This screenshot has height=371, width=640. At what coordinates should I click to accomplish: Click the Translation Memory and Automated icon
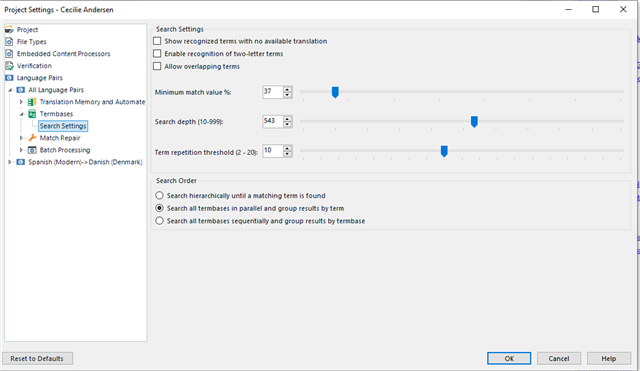pos(32,102)
